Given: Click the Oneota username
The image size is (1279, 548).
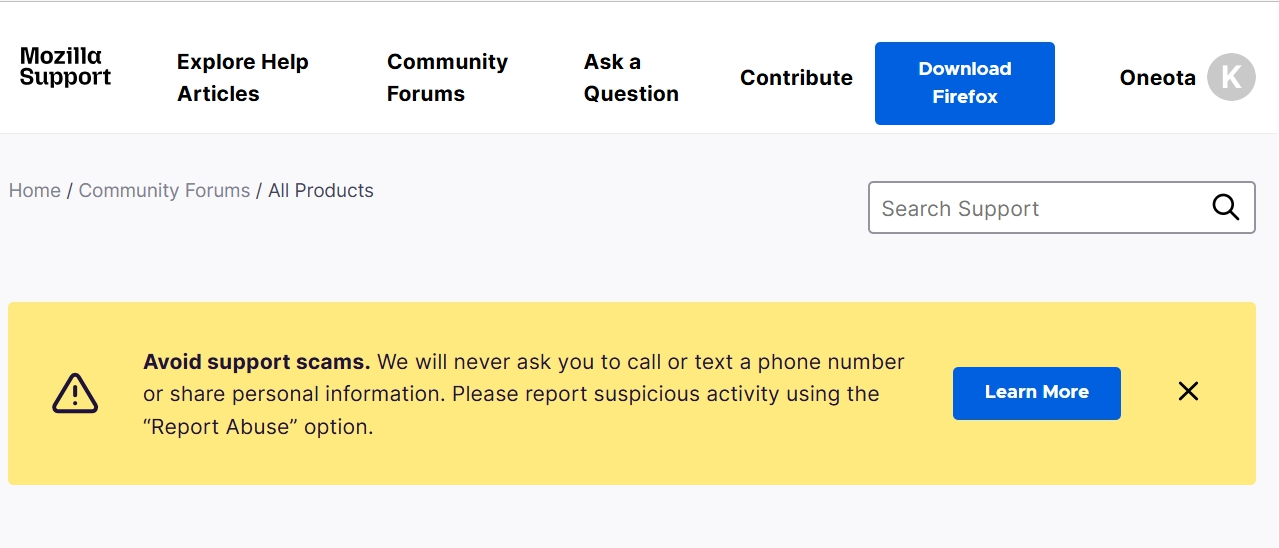Looking at the screenshot, I should [1157, 78].
